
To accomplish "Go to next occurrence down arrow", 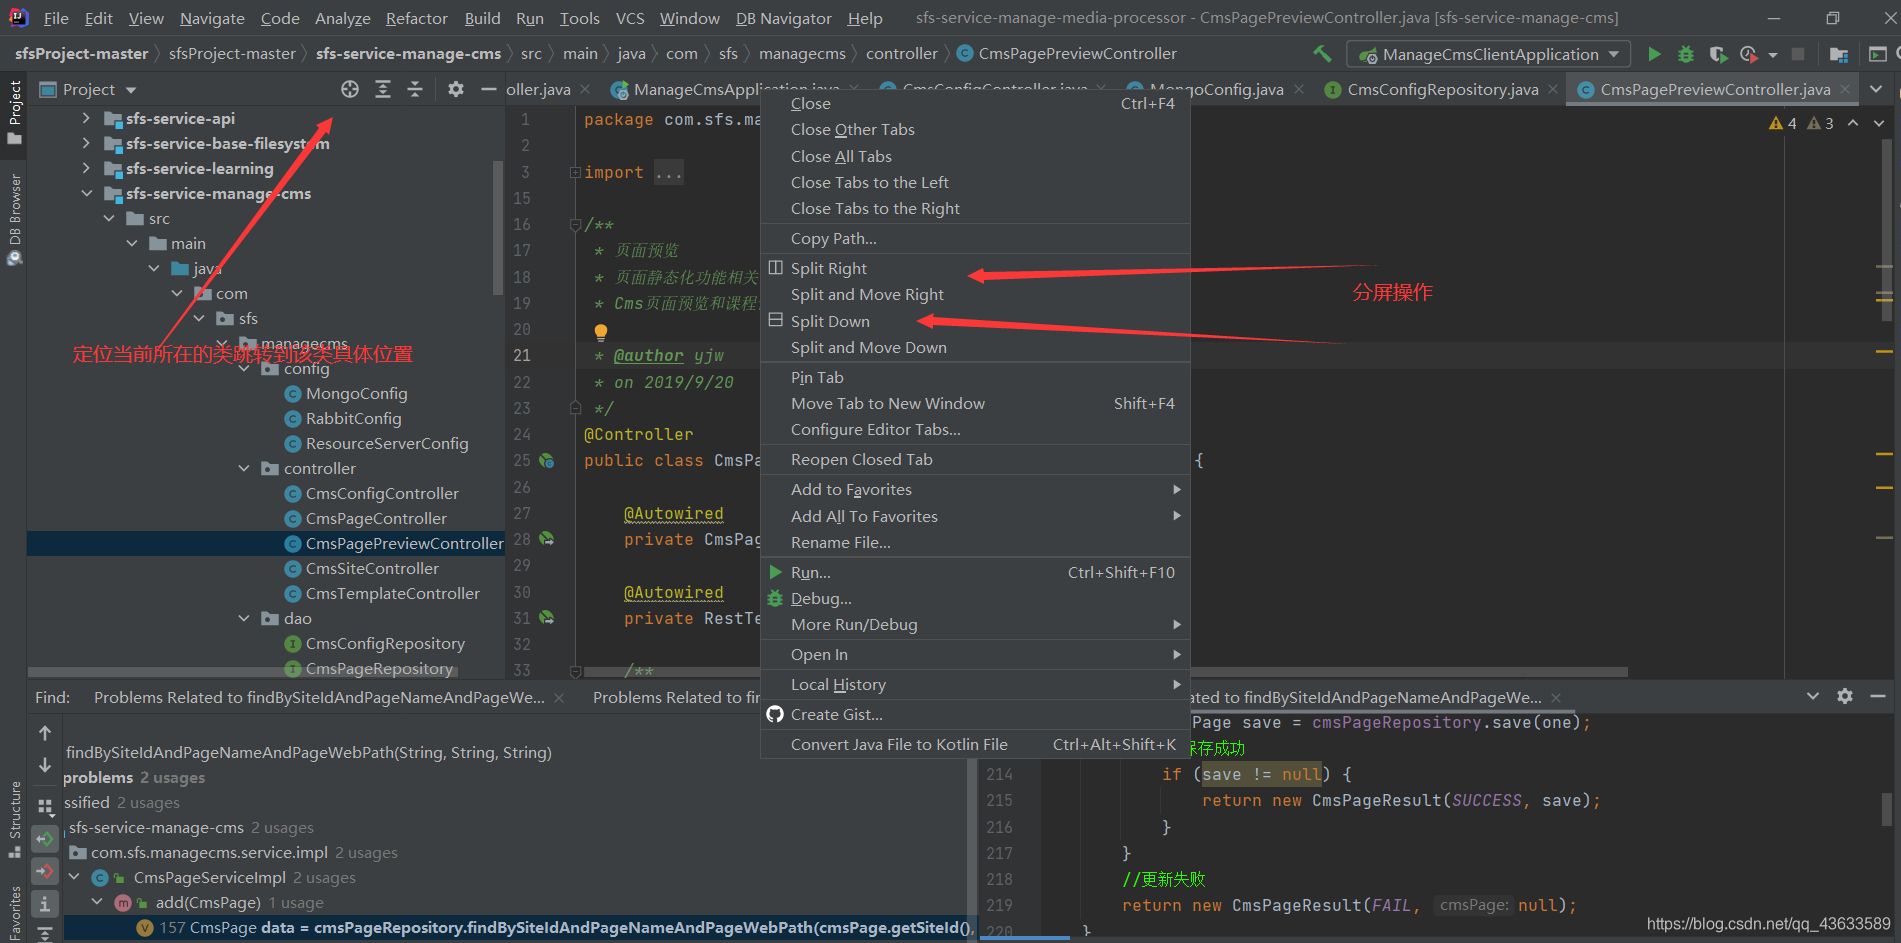I will [x=45, y=765].
